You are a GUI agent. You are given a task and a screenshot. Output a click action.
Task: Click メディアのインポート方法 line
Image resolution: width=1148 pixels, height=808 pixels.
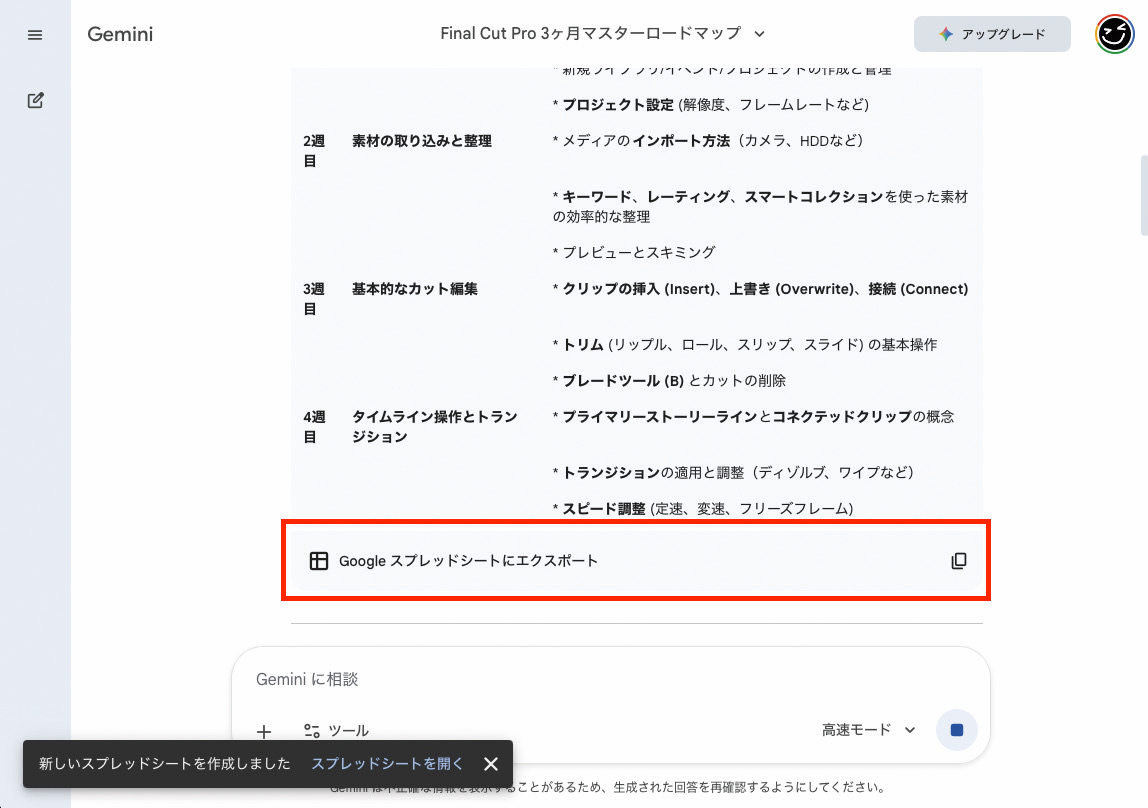(x=708, y=141)
